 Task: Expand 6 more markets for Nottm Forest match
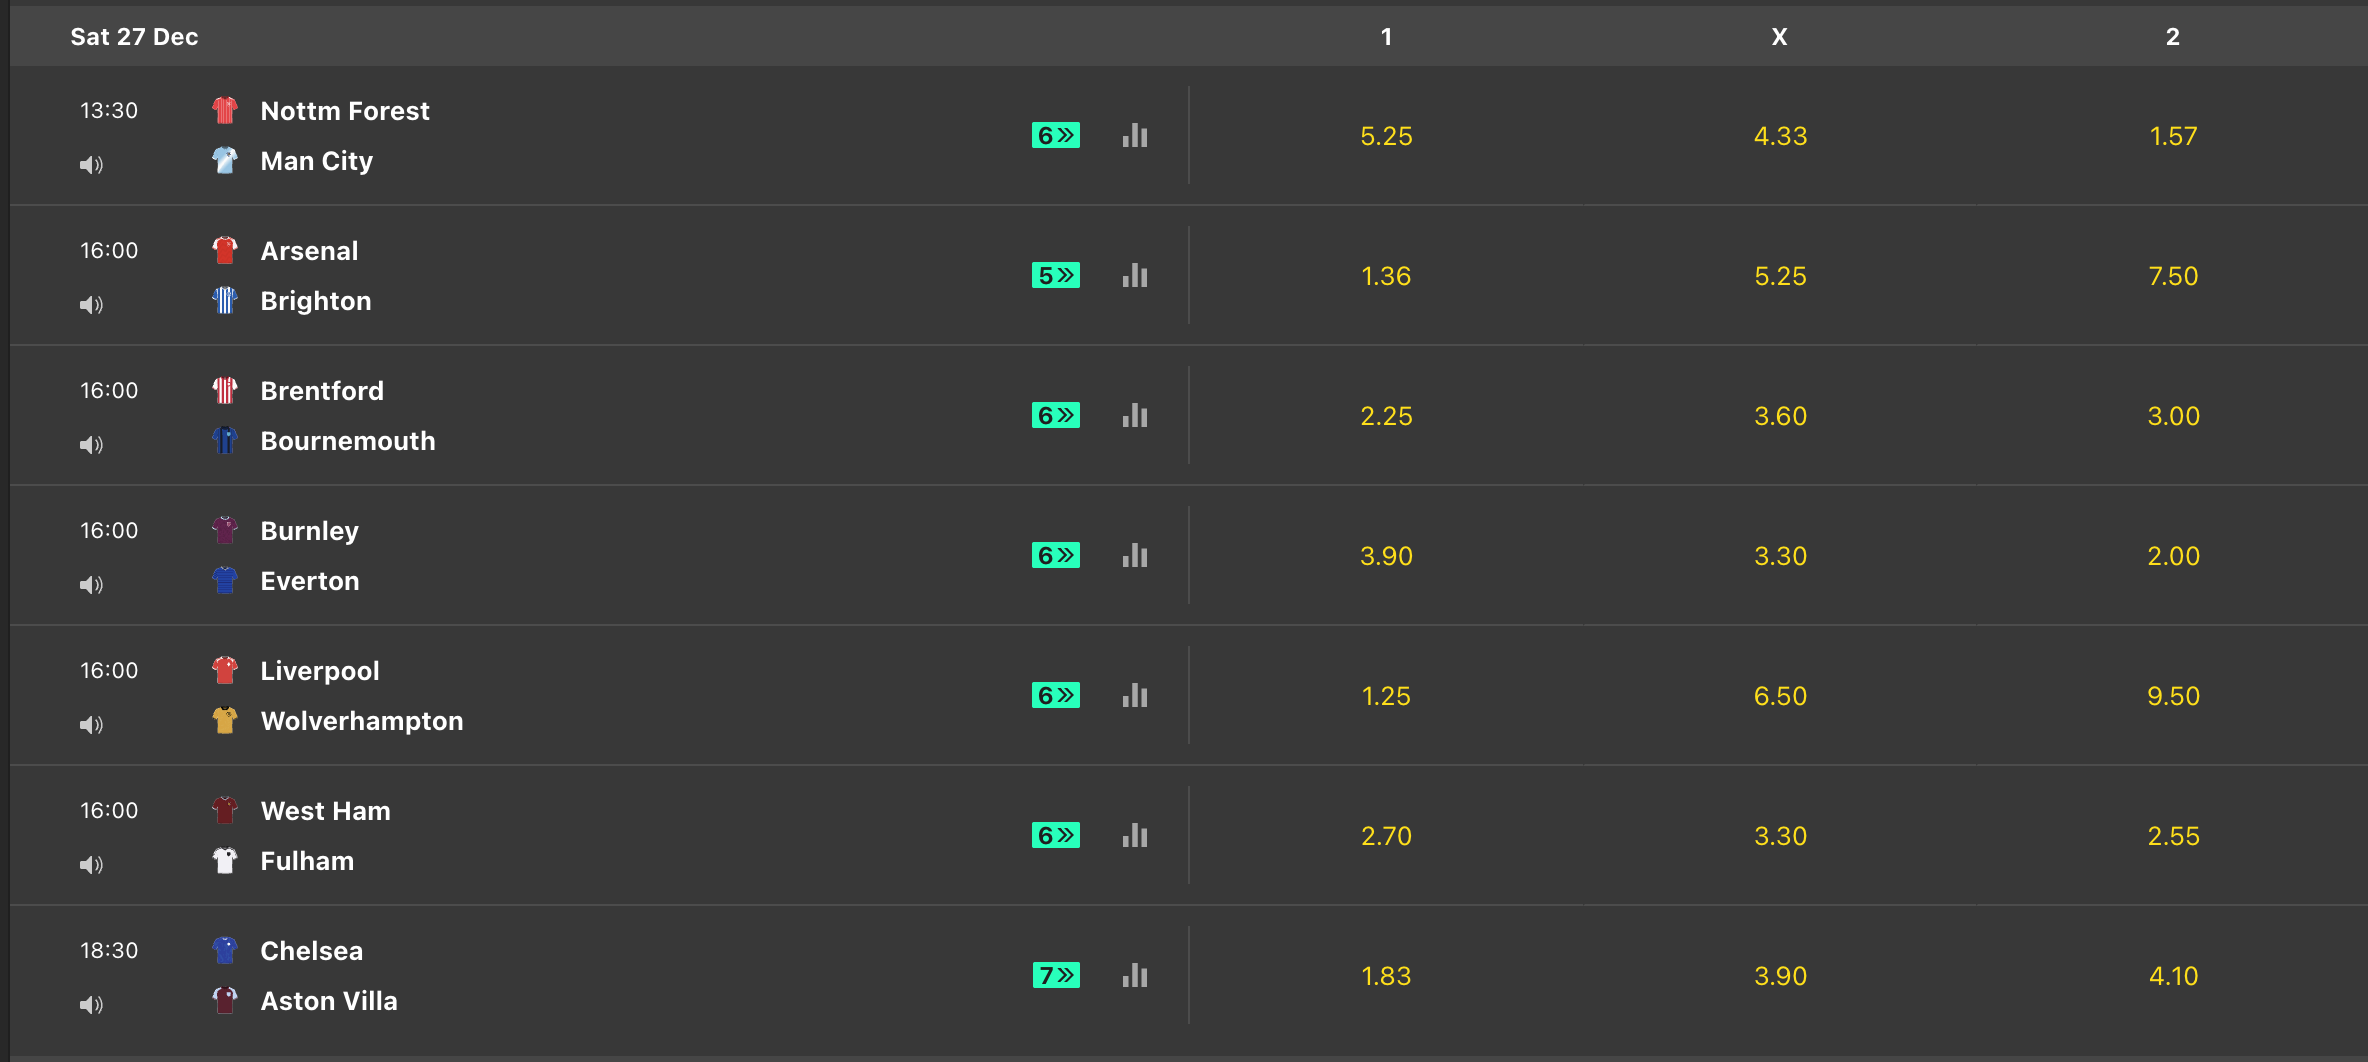1055,136
